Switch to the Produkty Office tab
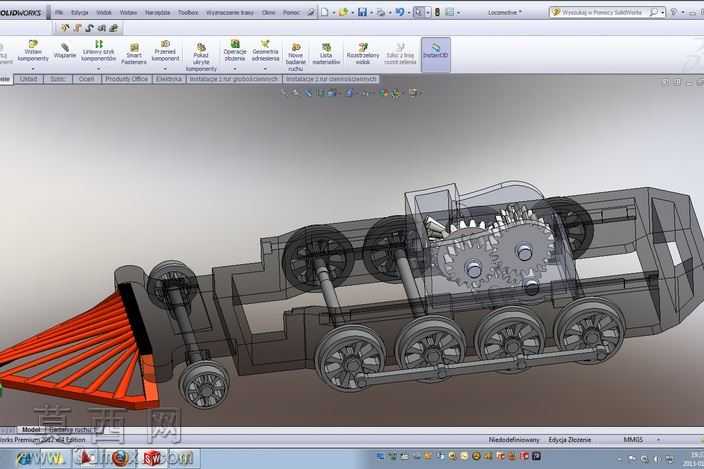Image resolution: width=704 pixels, height=469 pixels. click(127, 79)
